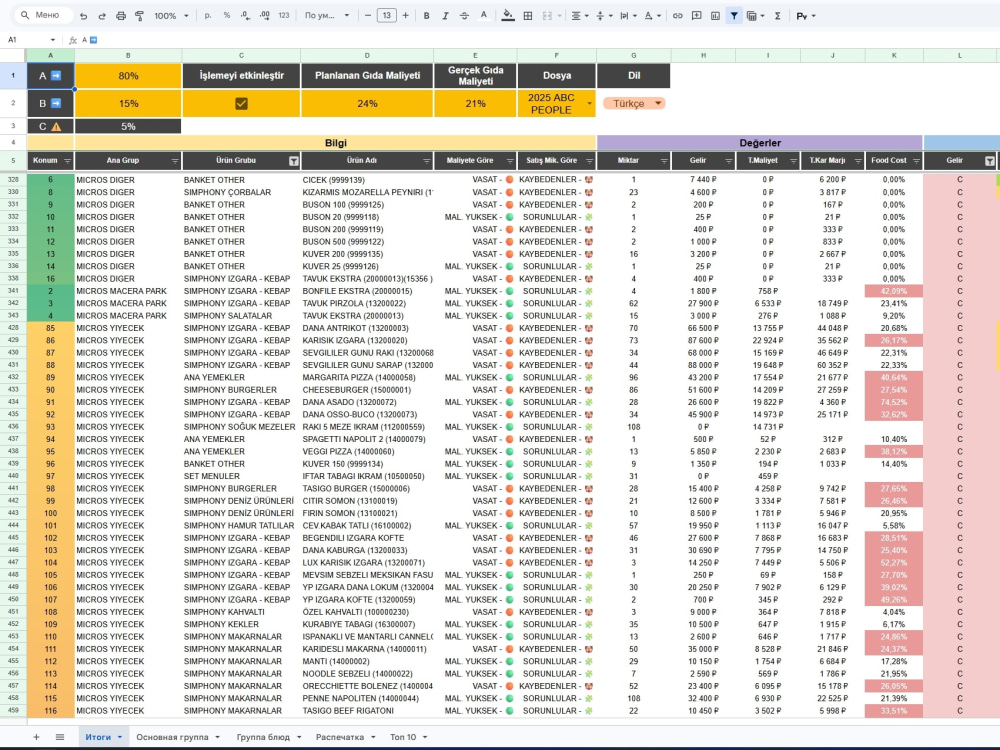Click the Redo arrow icon
The height and width of the screenshot is (750, 1000).
point(102,16)
